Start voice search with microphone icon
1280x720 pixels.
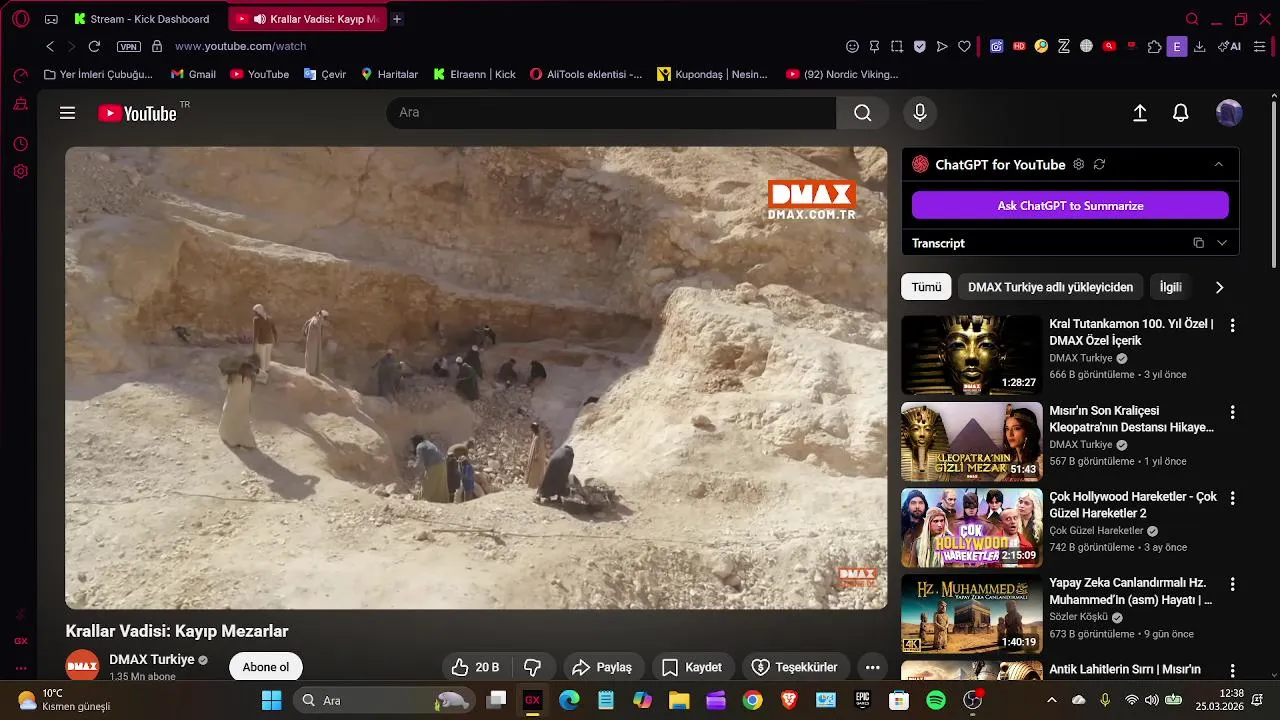[920, 113]
